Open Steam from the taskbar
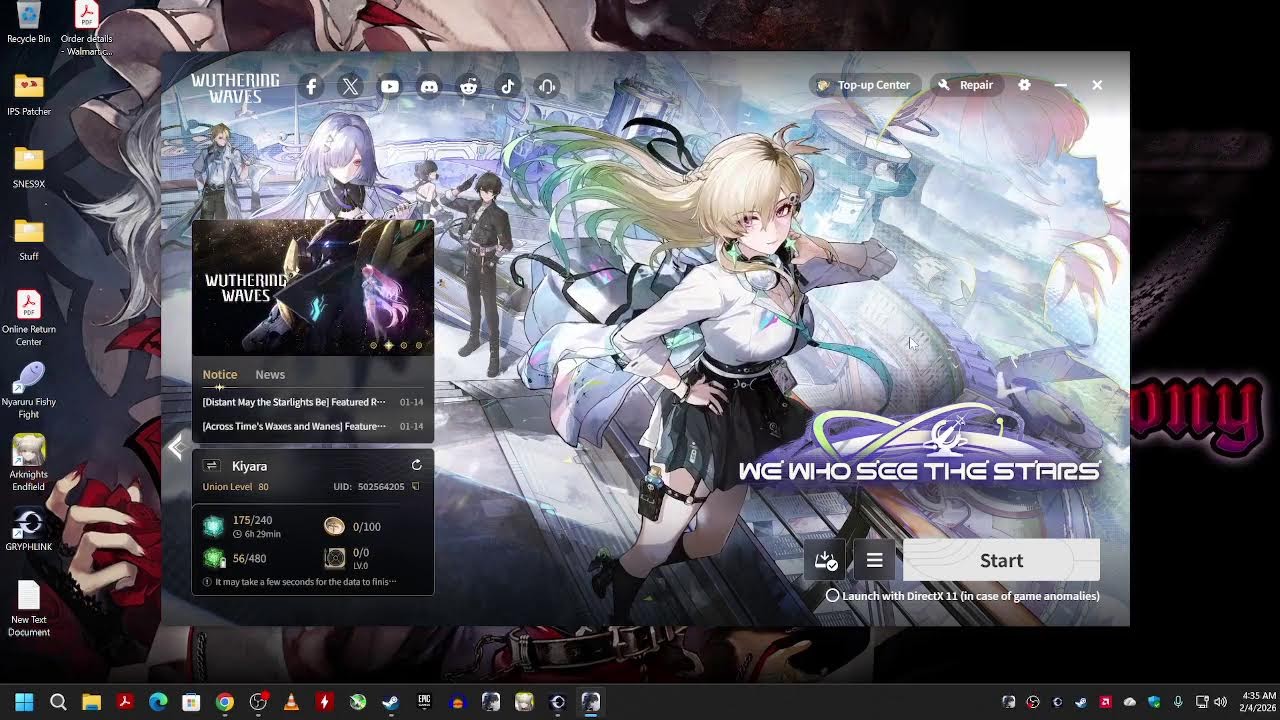This screenshot has width=1280, height=720. tap(391, 702)
